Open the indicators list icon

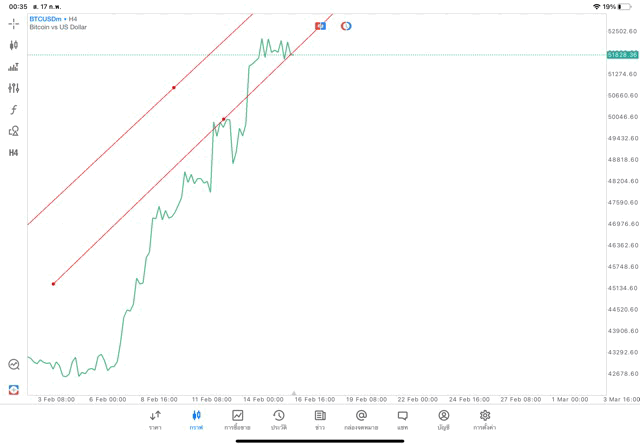point(13,67)
